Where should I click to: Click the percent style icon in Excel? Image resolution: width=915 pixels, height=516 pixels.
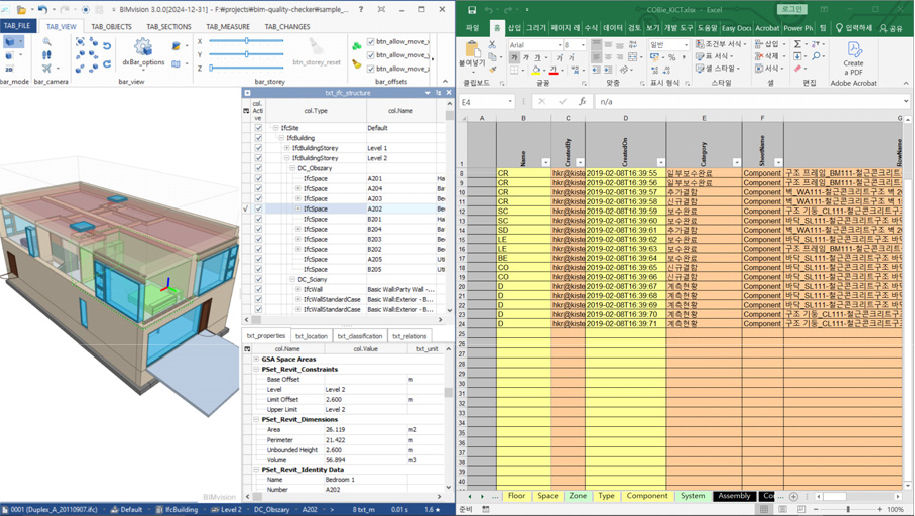tap(672, 57)
